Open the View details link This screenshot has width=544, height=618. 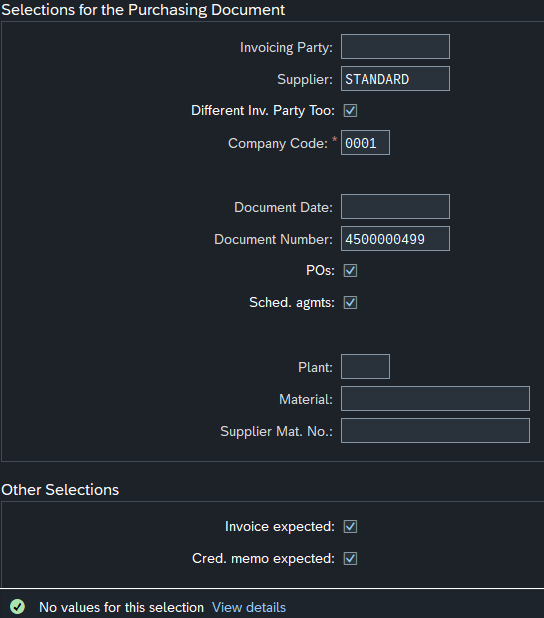click(249, 607)
